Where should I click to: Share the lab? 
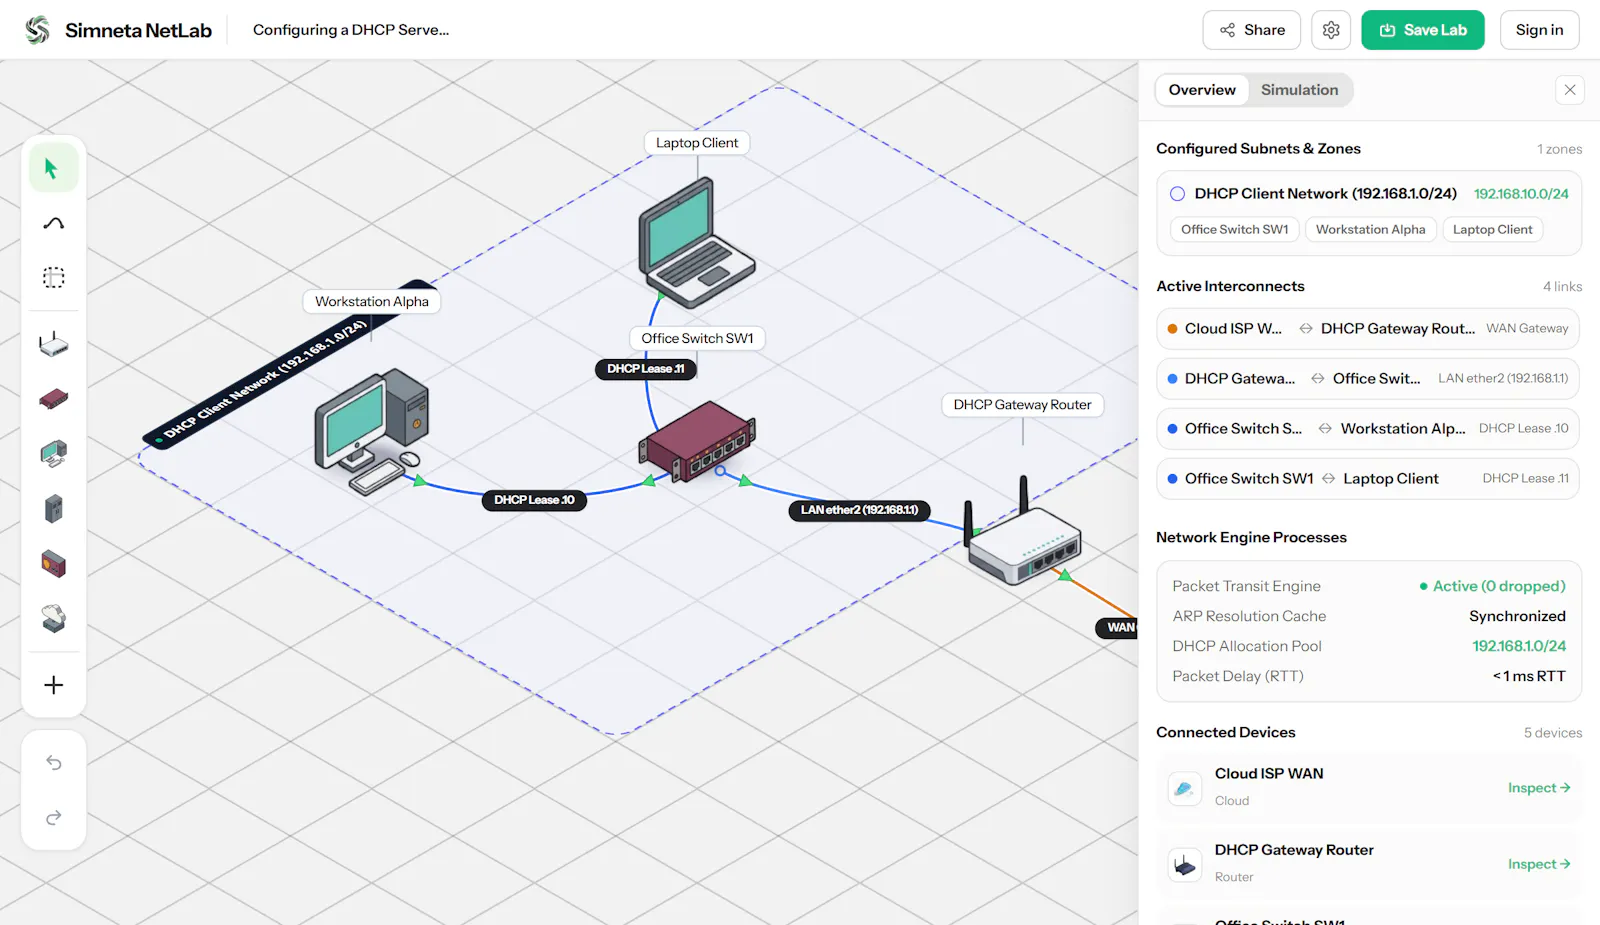click(1251, 30)
